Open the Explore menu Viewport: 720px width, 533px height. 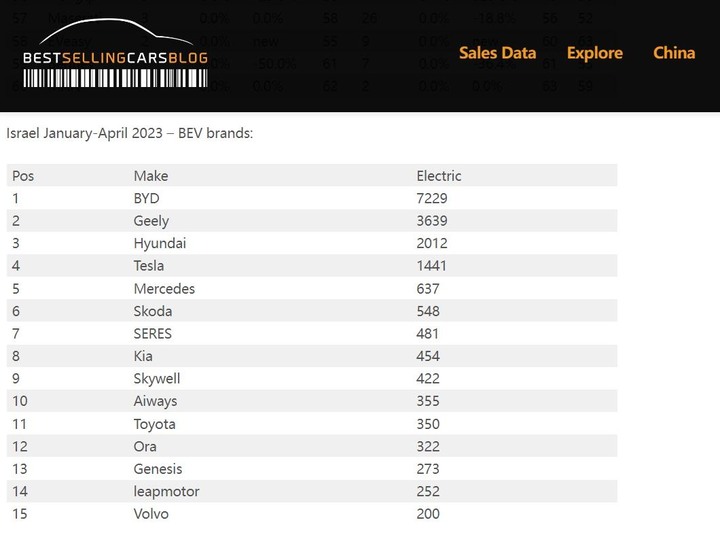(x=595, y=53)
